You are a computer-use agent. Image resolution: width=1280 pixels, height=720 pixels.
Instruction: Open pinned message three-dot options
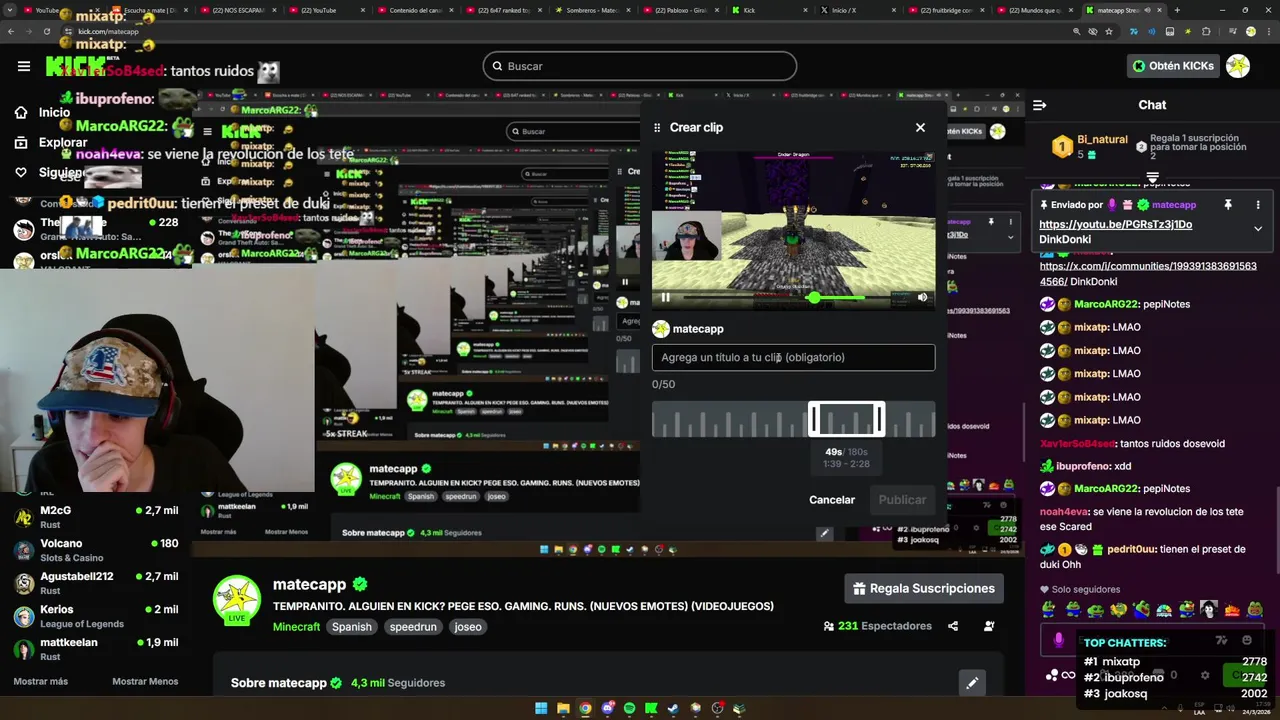1258,204
